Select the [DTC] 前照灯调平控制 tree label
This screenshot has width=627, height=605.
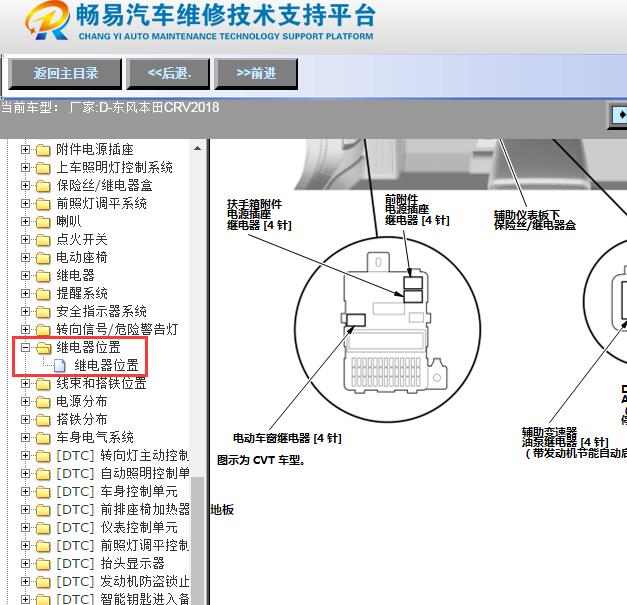click(x=123, y=545)
